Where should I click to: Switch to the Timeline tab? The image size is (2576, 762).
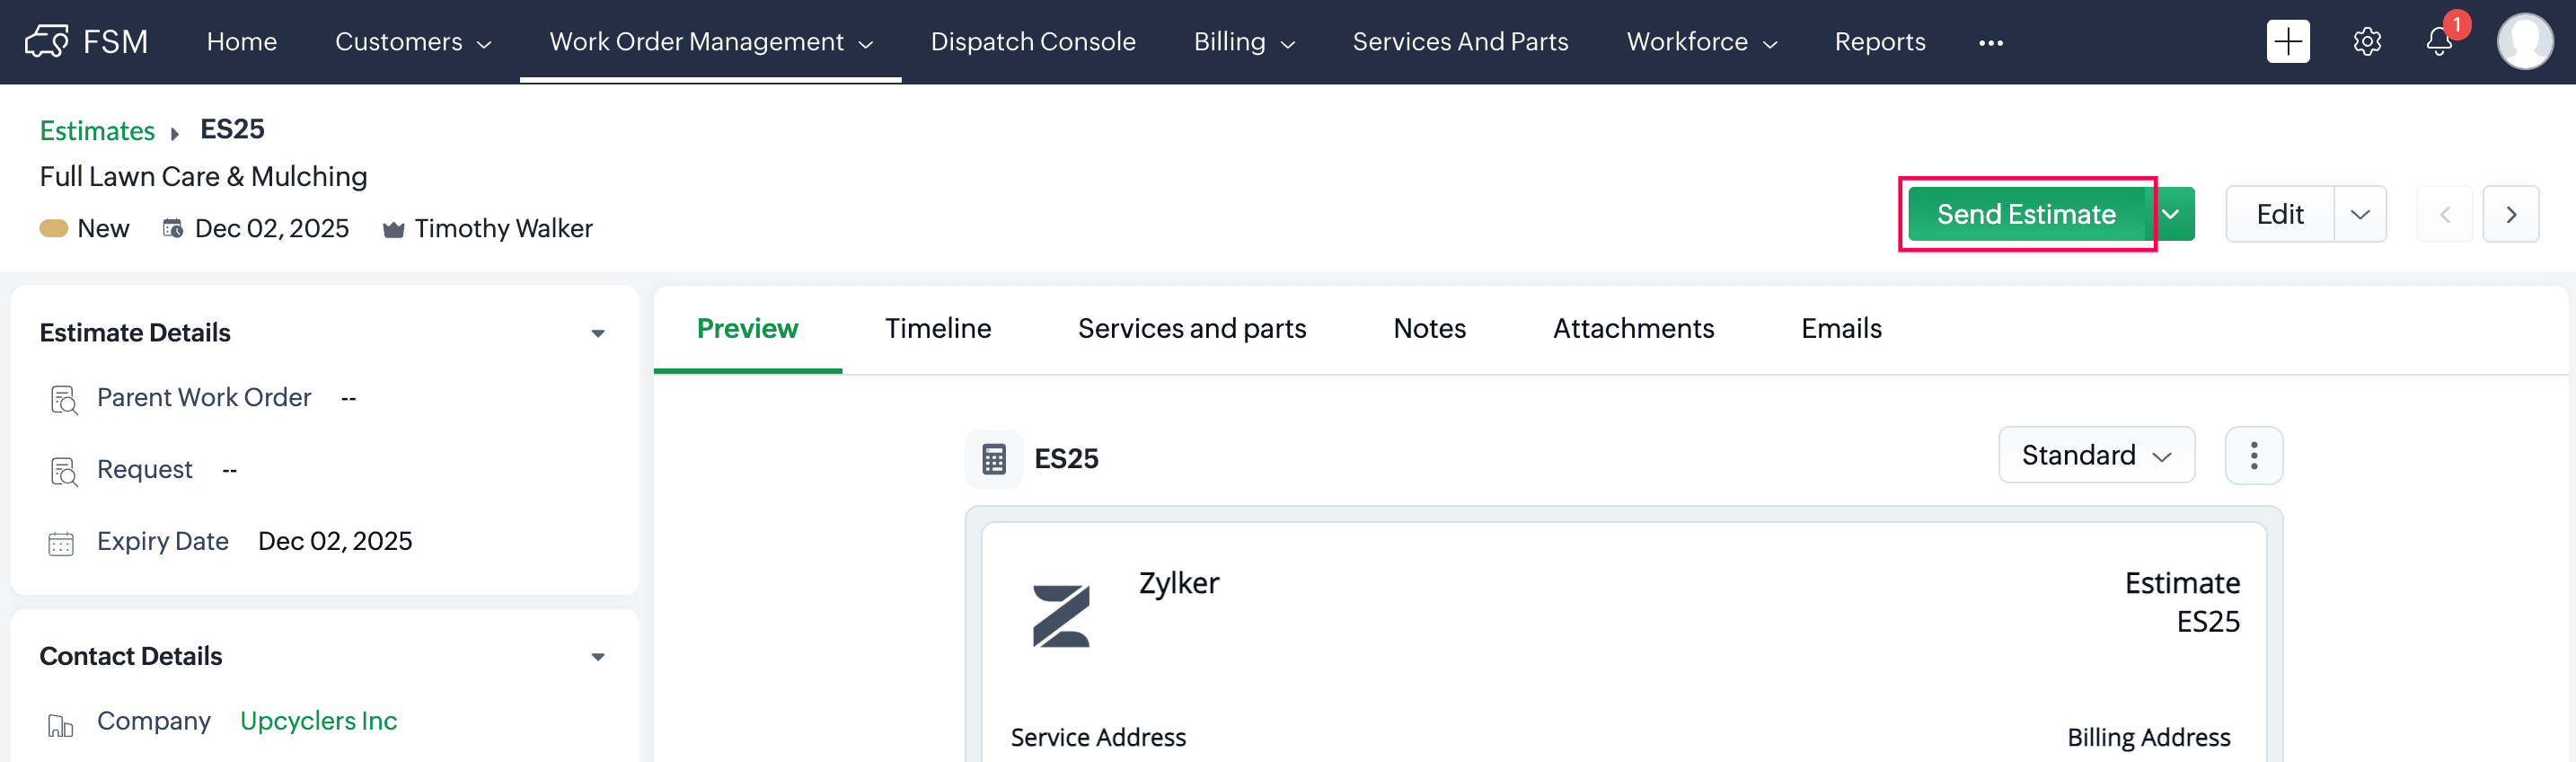tap(937, 329)
